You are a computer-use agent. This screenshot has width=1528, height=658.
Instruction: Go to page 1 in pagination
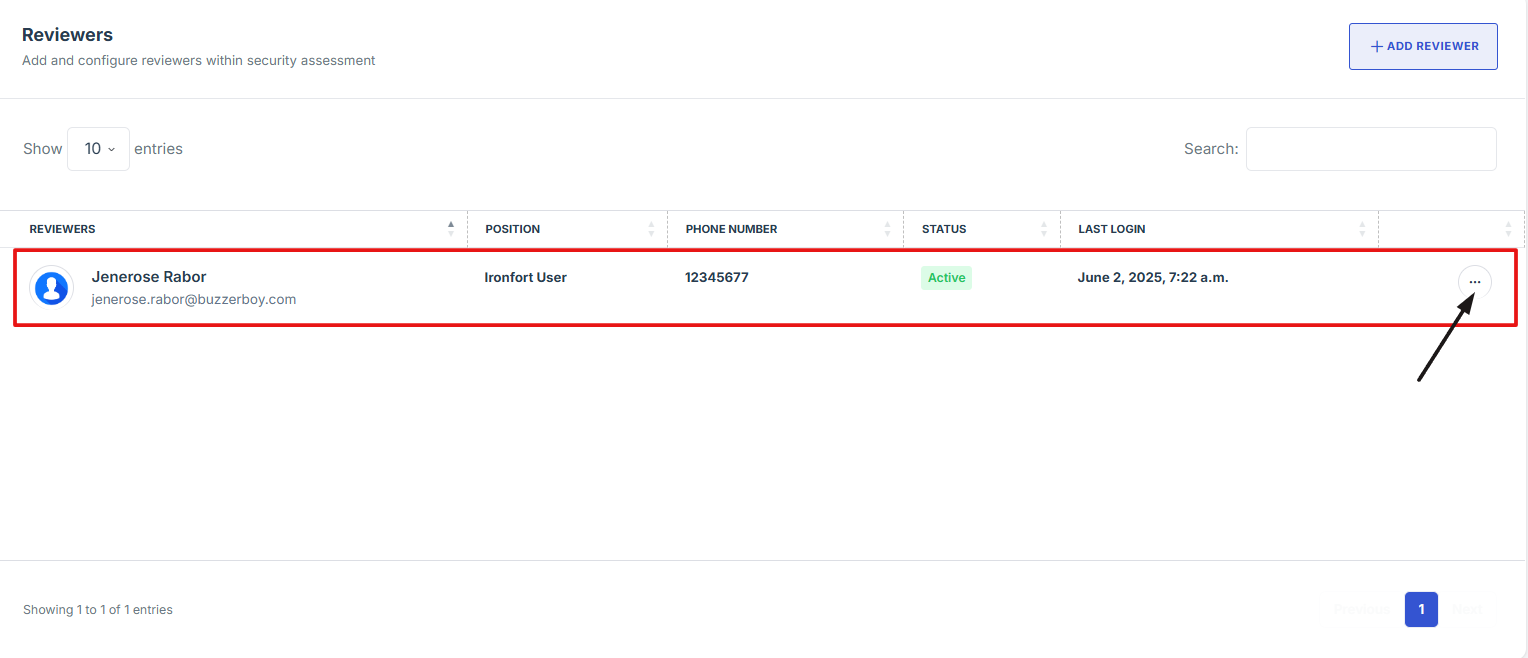(1421, 609)
